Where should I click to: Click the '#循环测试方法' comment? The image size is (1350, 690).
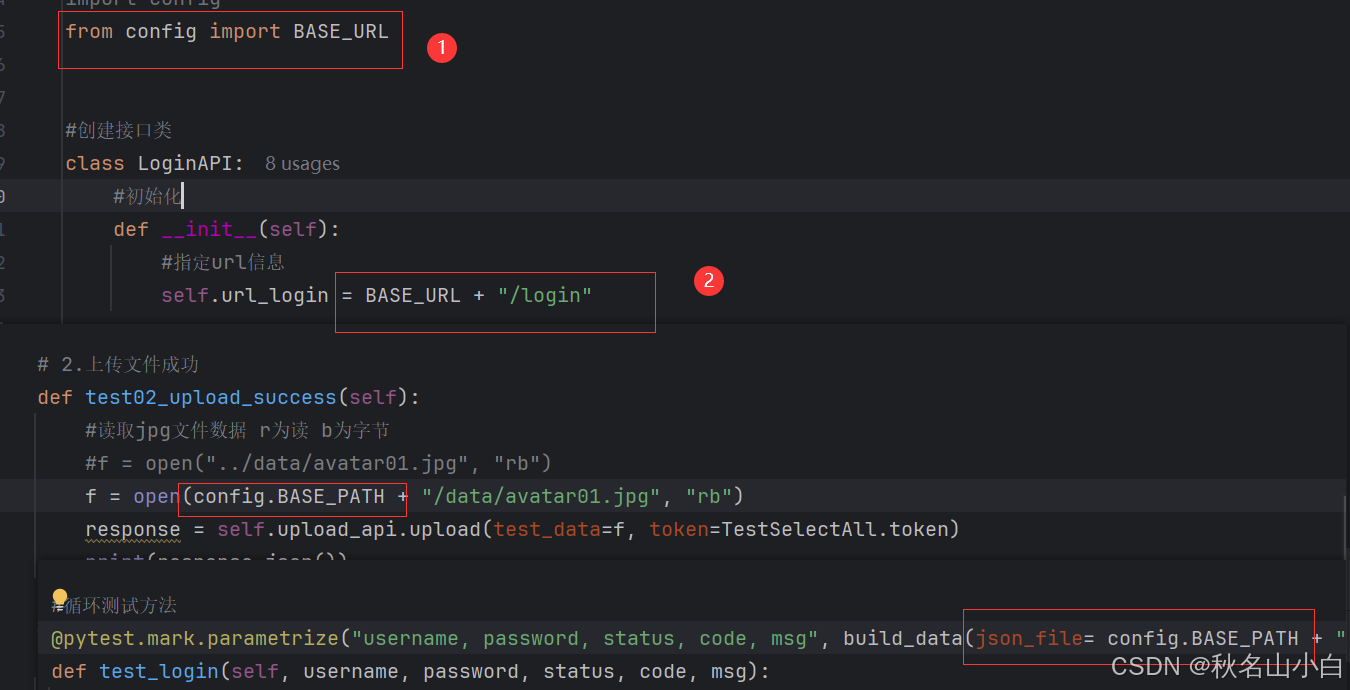(113, 605)
